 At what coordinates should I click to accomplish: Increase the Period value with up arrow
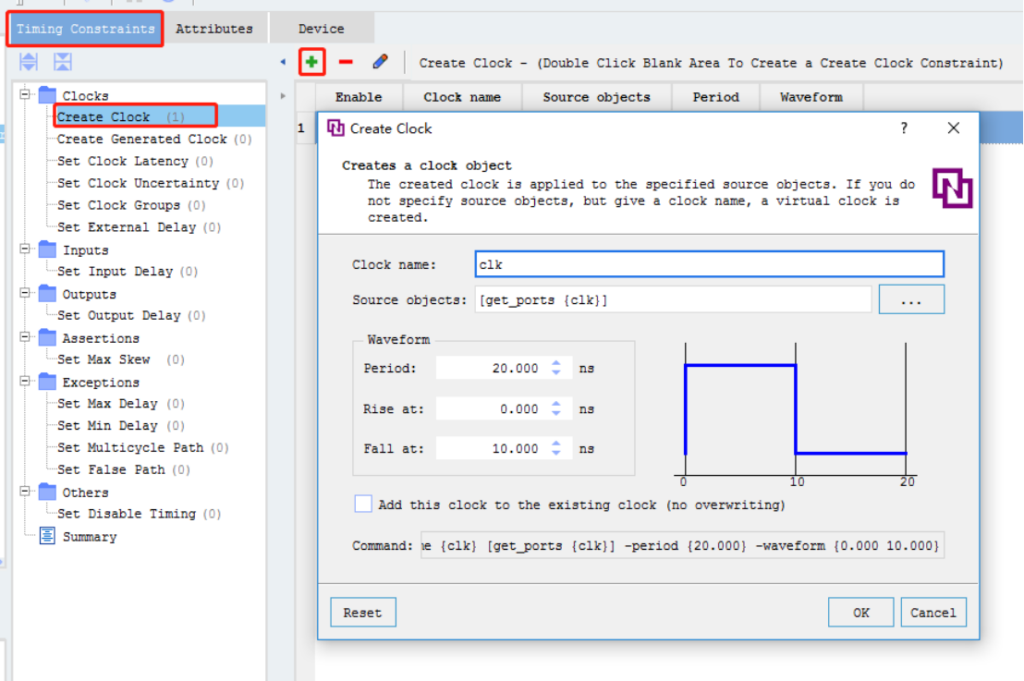pos(557,363)
